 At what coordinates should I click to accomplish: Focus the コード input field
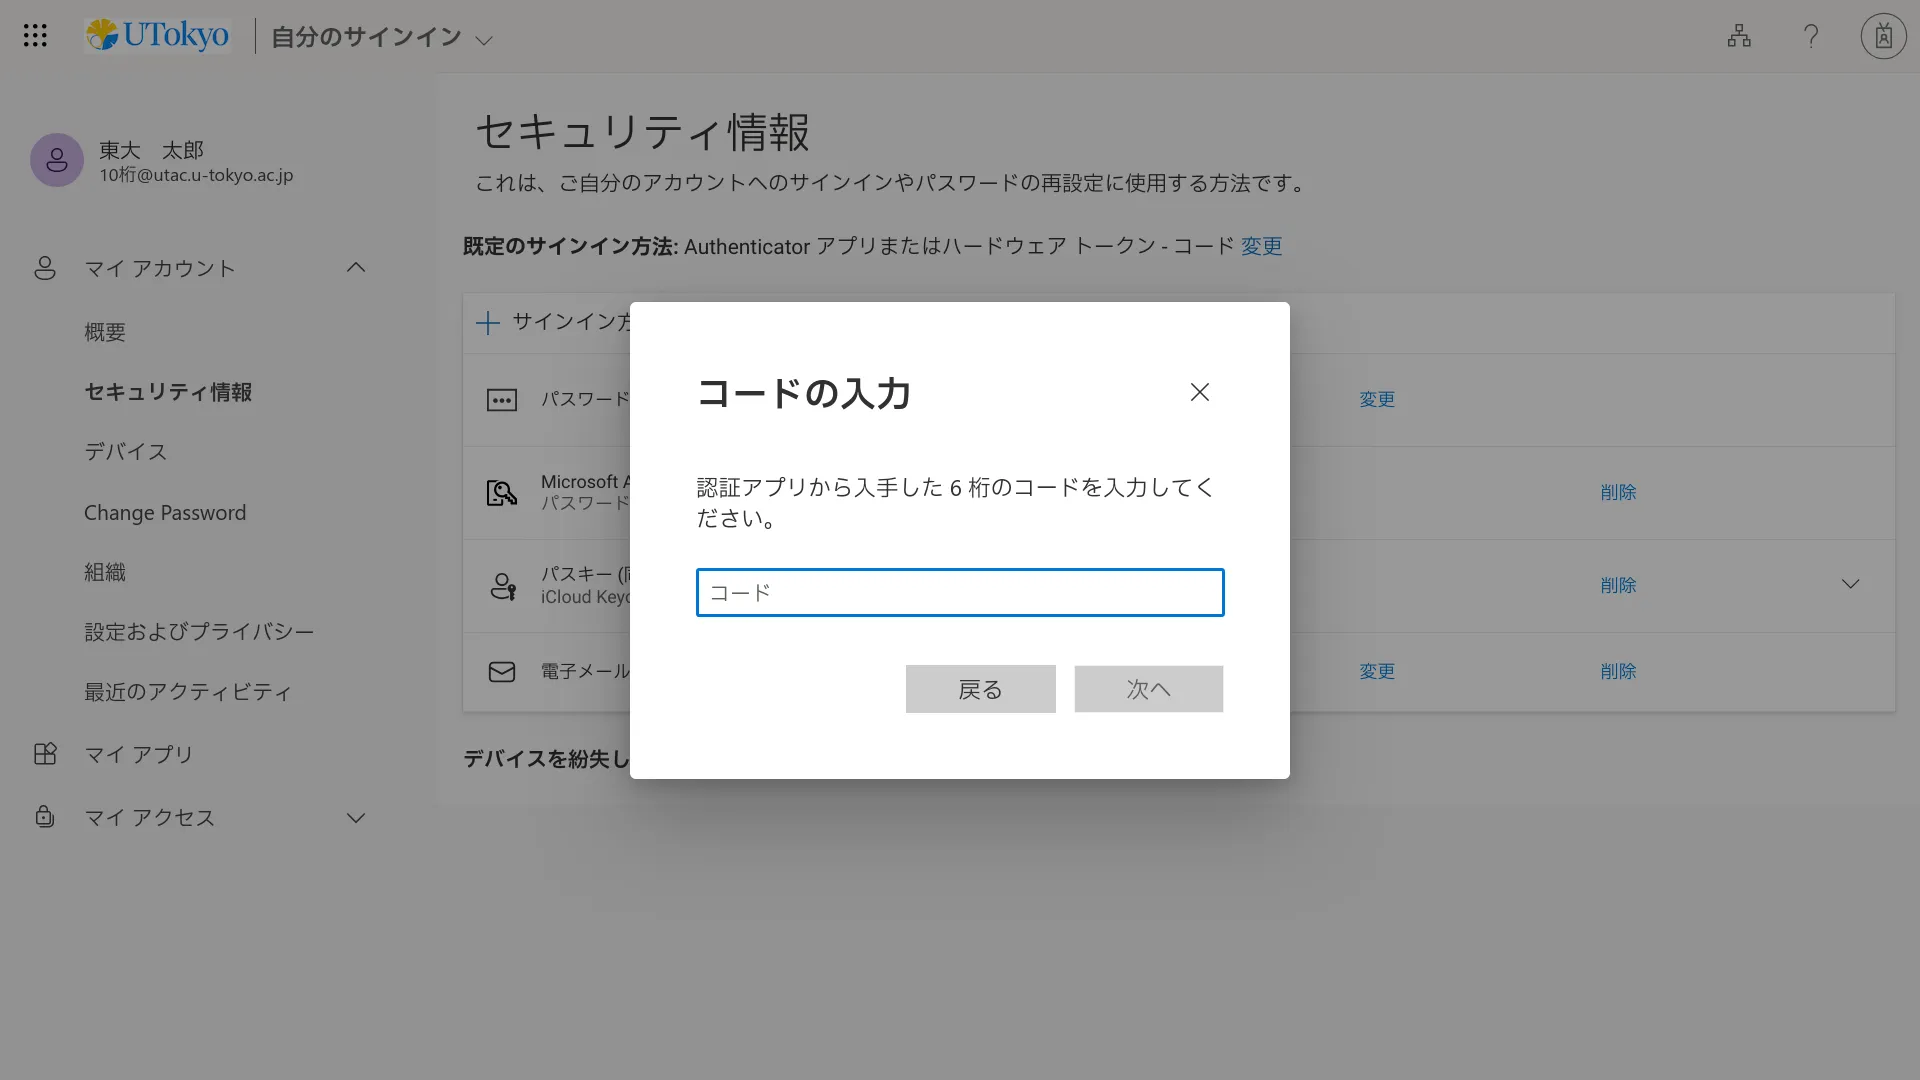click(x=960, y=593)
